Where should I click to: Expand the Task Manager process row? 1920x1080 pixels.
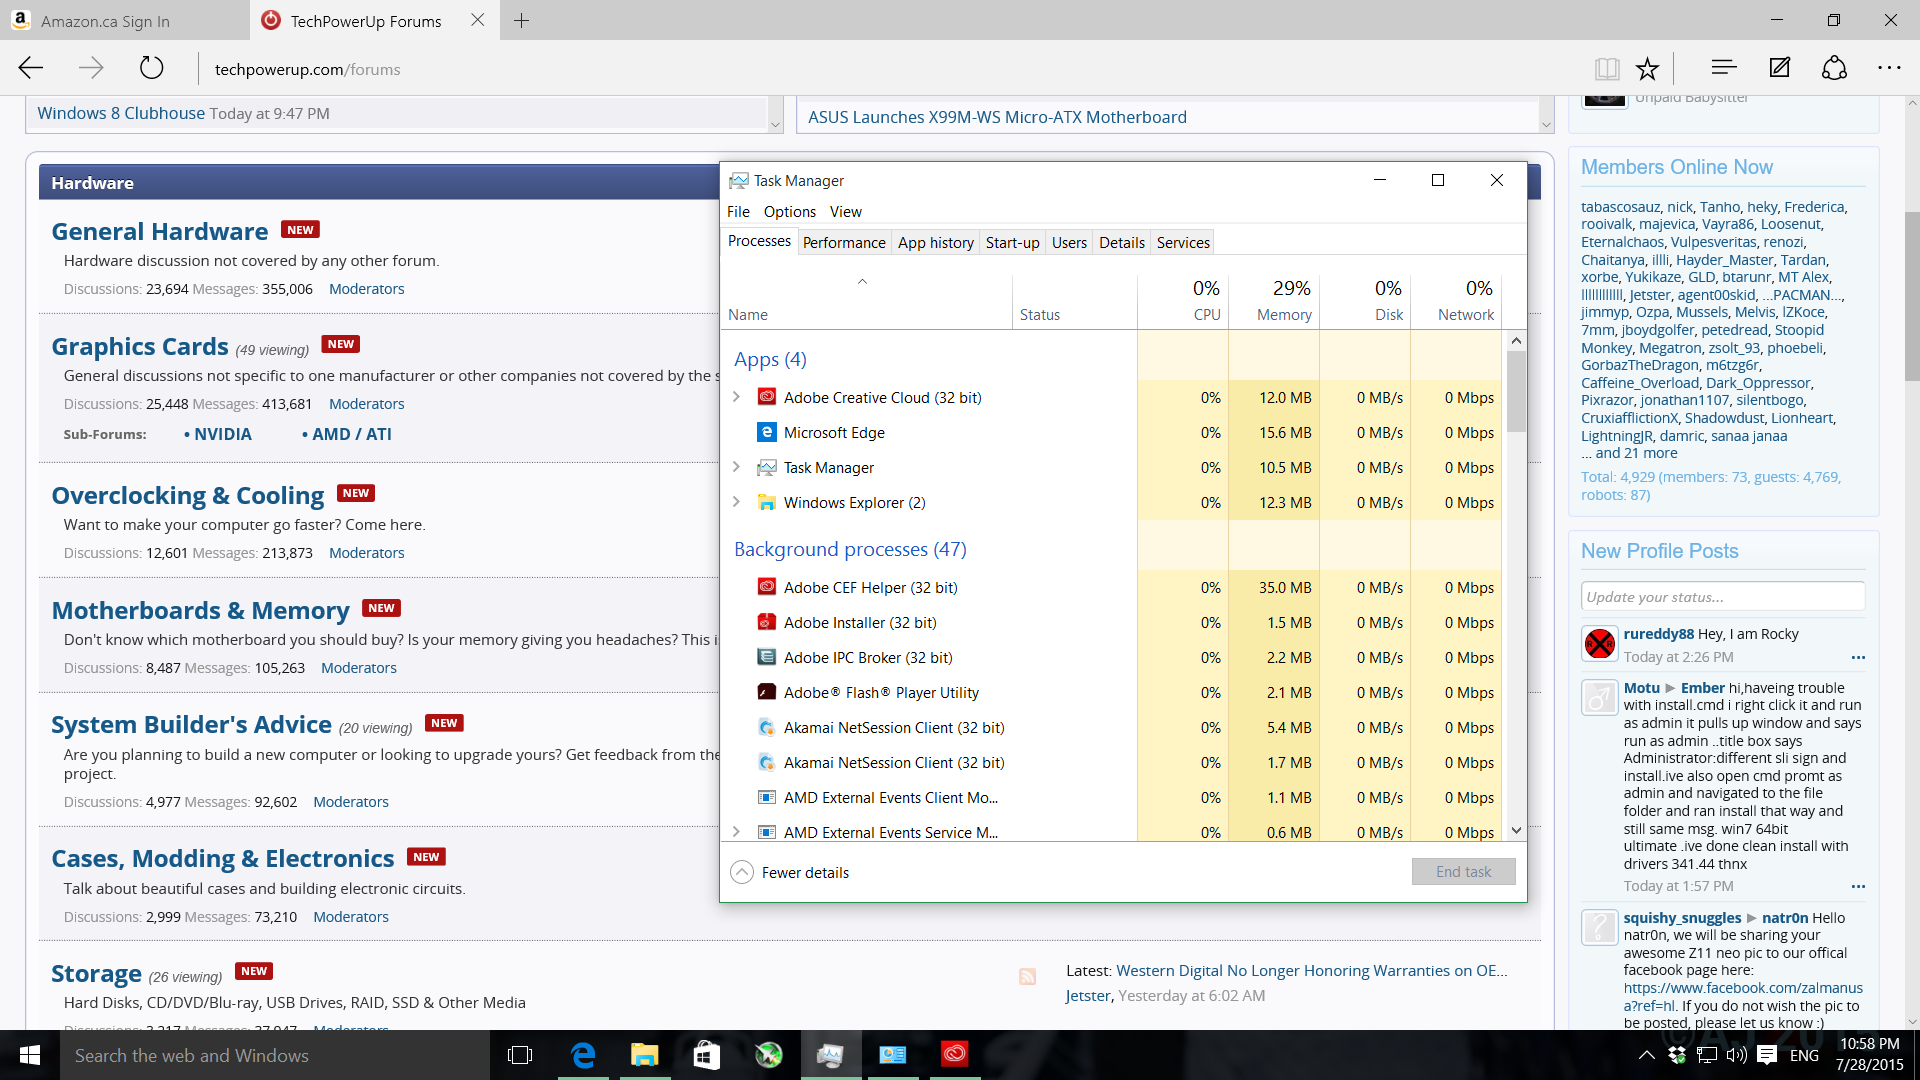tap(737, 467)
